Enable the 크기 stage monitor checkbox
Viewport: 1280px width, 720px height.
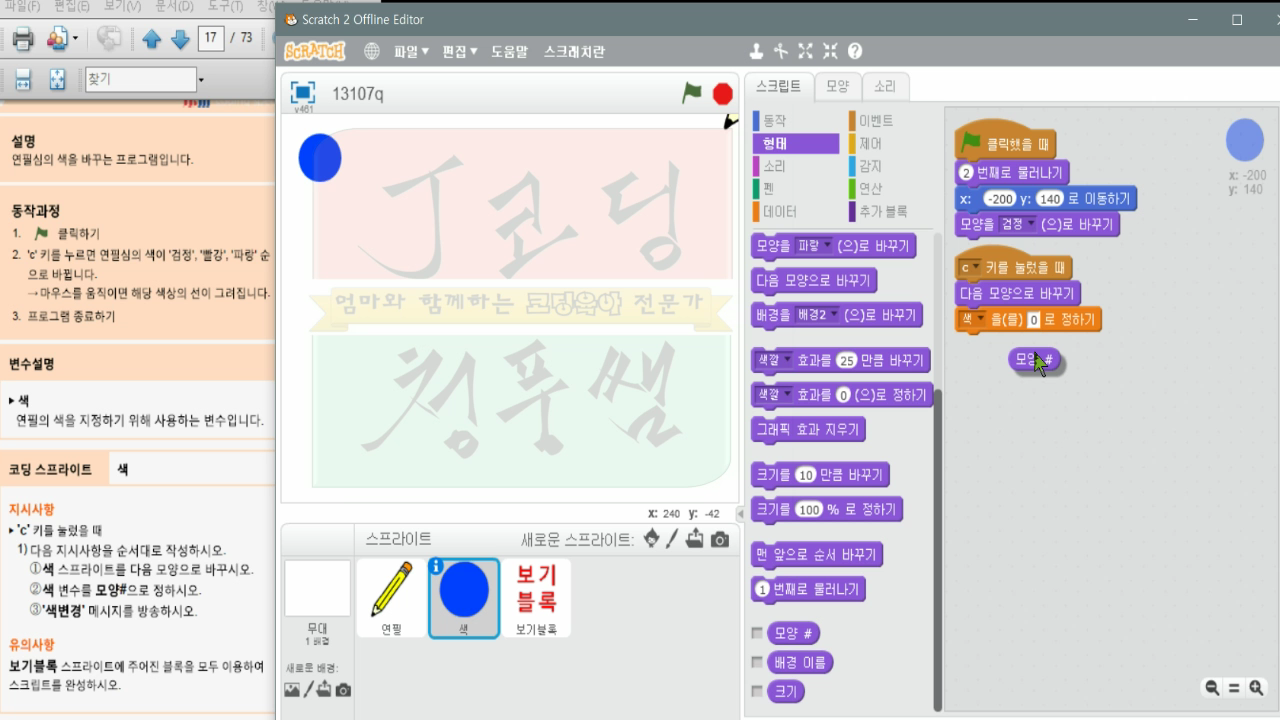758,690
